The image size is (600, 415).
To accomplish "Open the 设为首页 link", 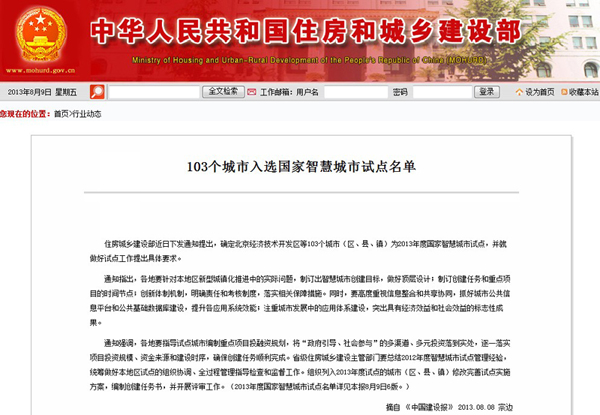I will tap(540, 92).
